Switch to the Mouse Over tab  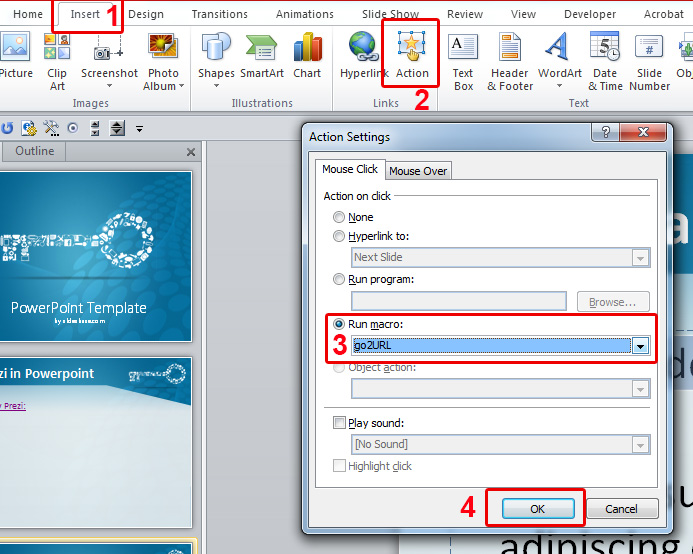tap(418, 171)
